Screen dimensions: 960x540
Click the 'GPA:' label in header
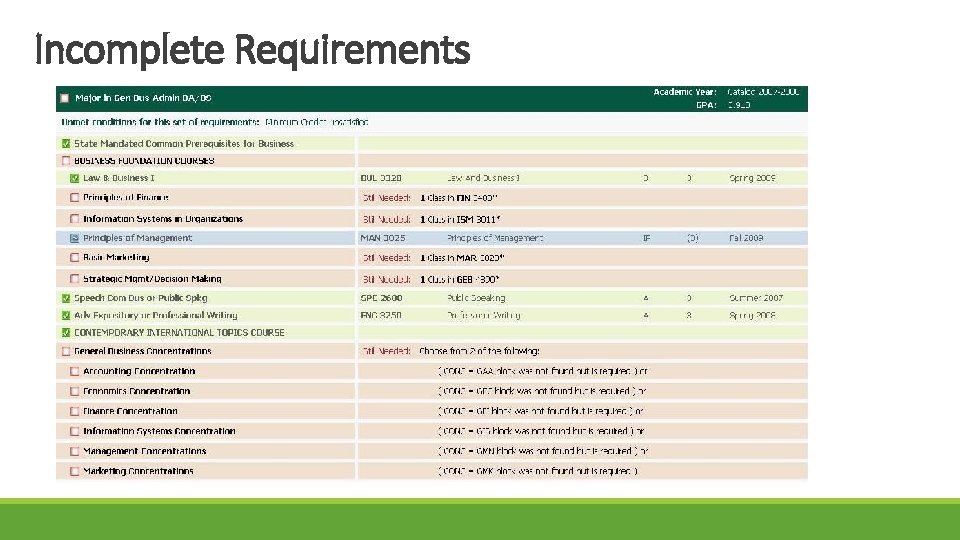pos(706,105)
